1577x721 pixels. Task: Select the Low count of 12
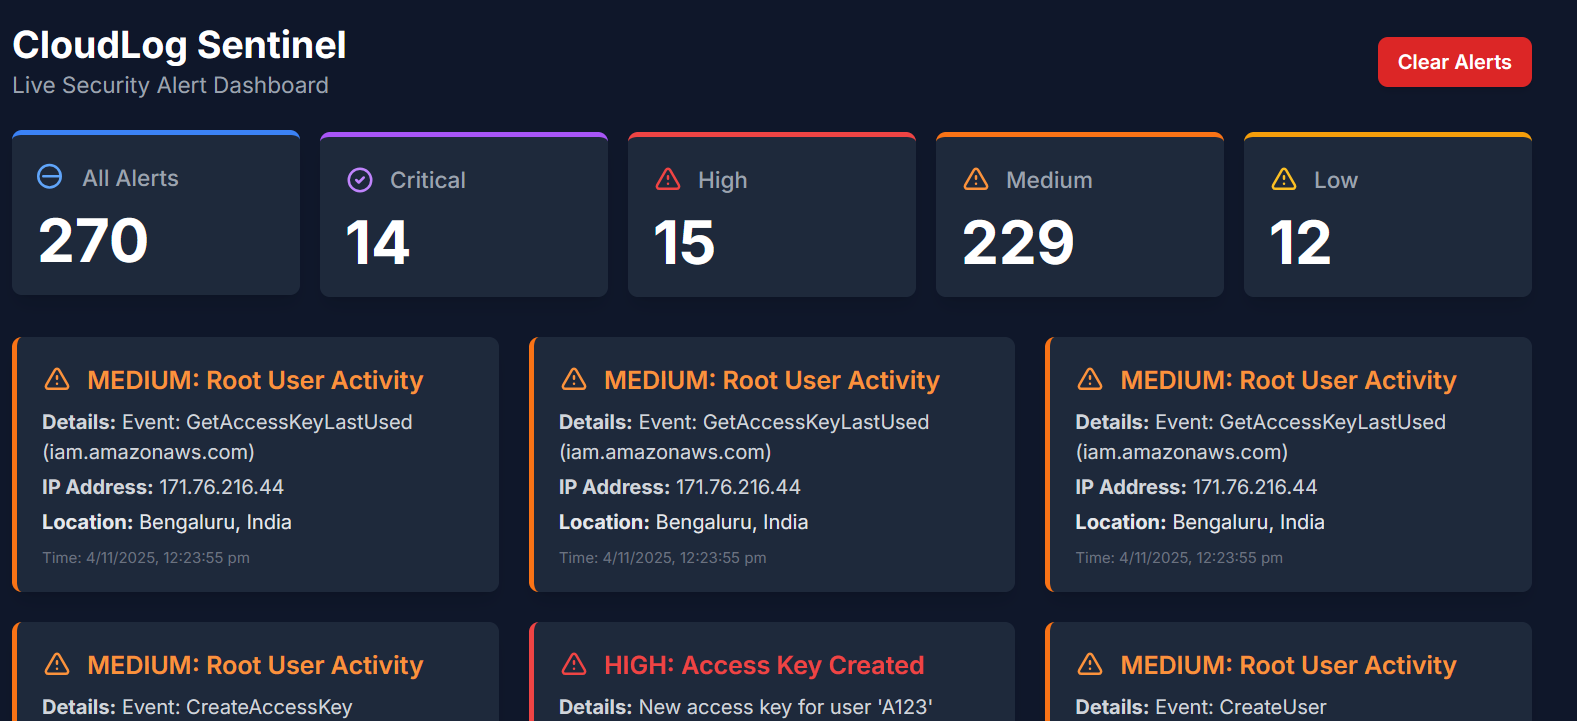[x=1300, y=243]
